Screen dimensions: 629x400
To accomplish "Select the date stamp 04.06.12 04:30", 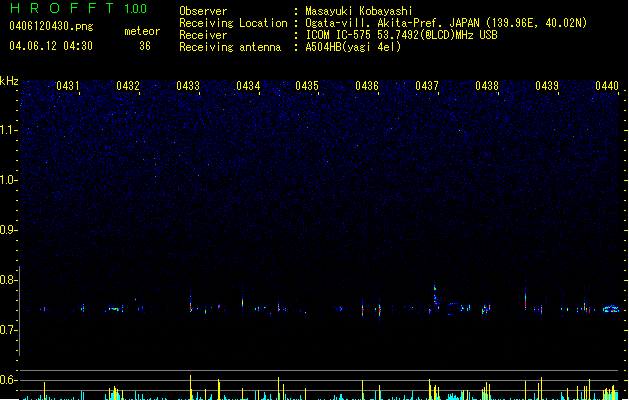I will click(x=51, y=46).
